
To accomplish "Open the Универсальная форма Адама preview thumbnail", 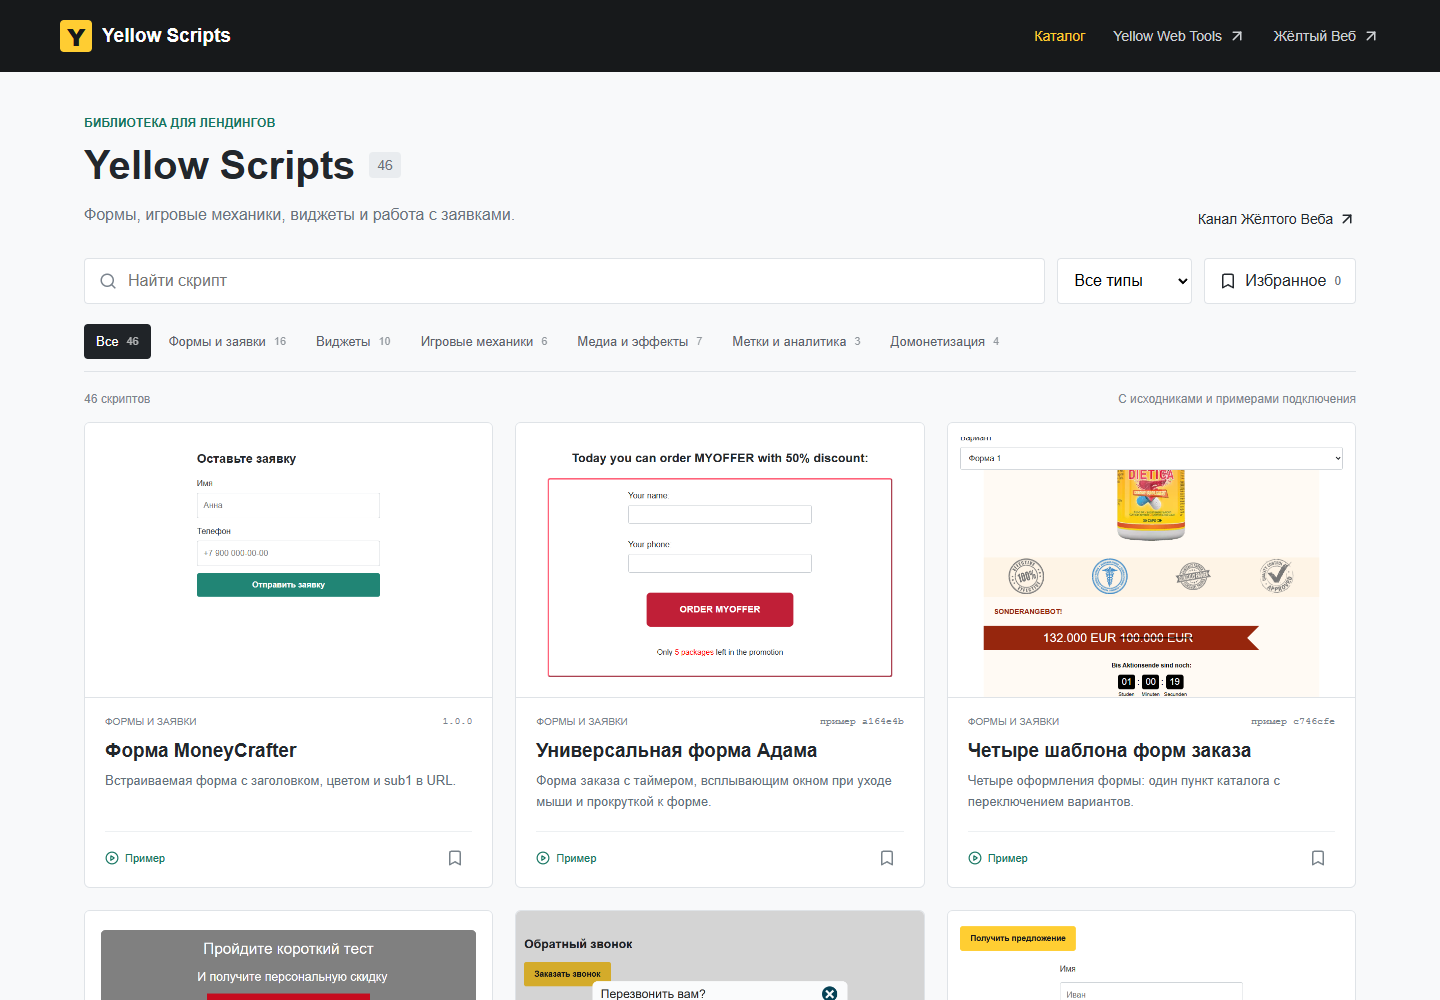I will tap(720, 560).
